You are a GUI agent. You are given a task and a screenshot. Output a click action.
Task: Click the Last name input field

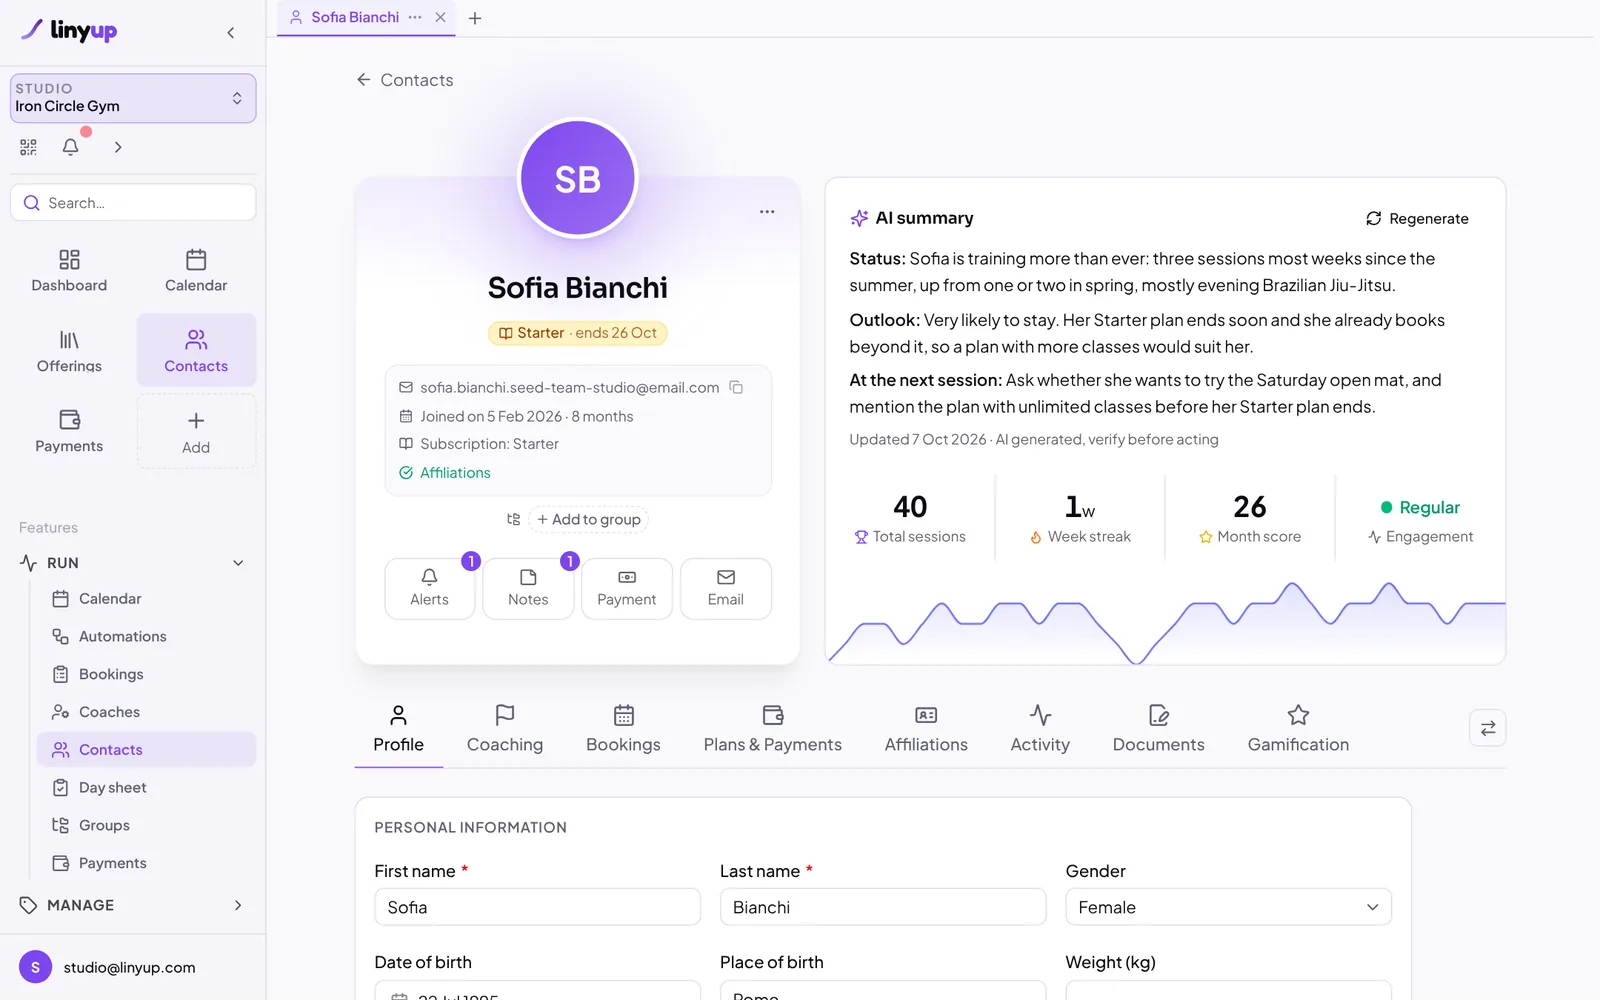pos(883,907)
